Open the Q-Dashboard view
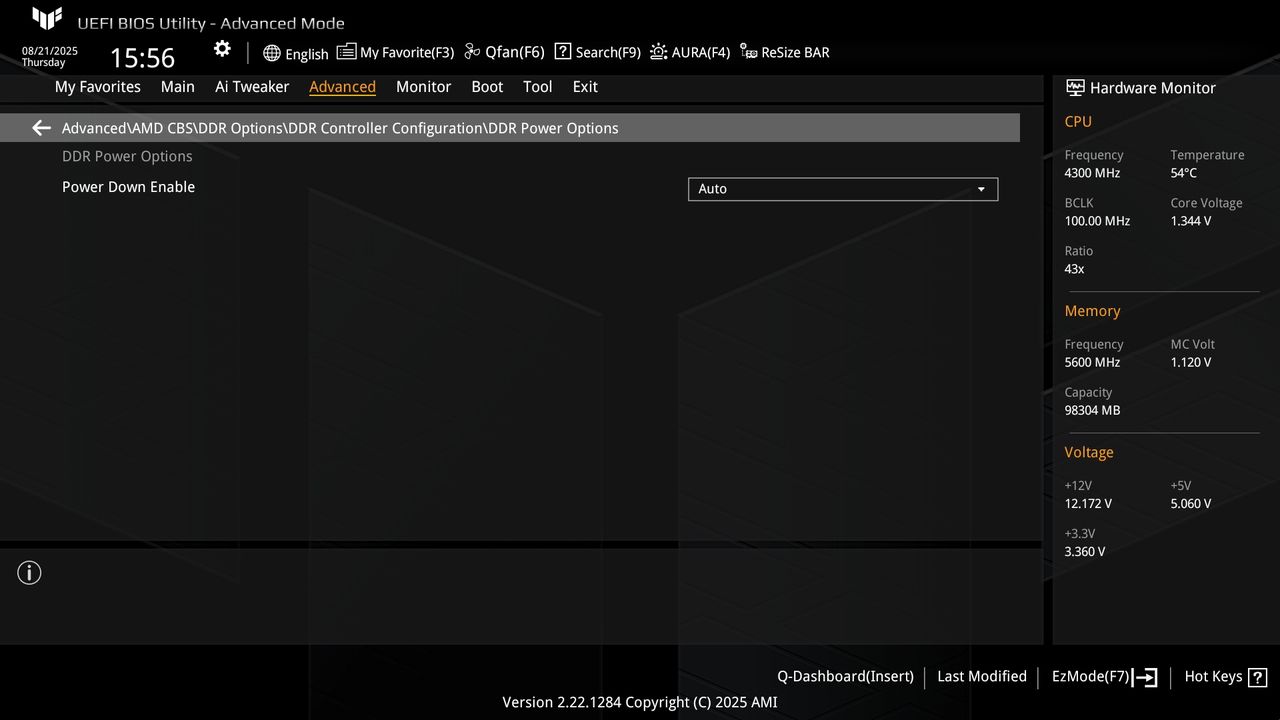1280x720 pixels. 845,676
